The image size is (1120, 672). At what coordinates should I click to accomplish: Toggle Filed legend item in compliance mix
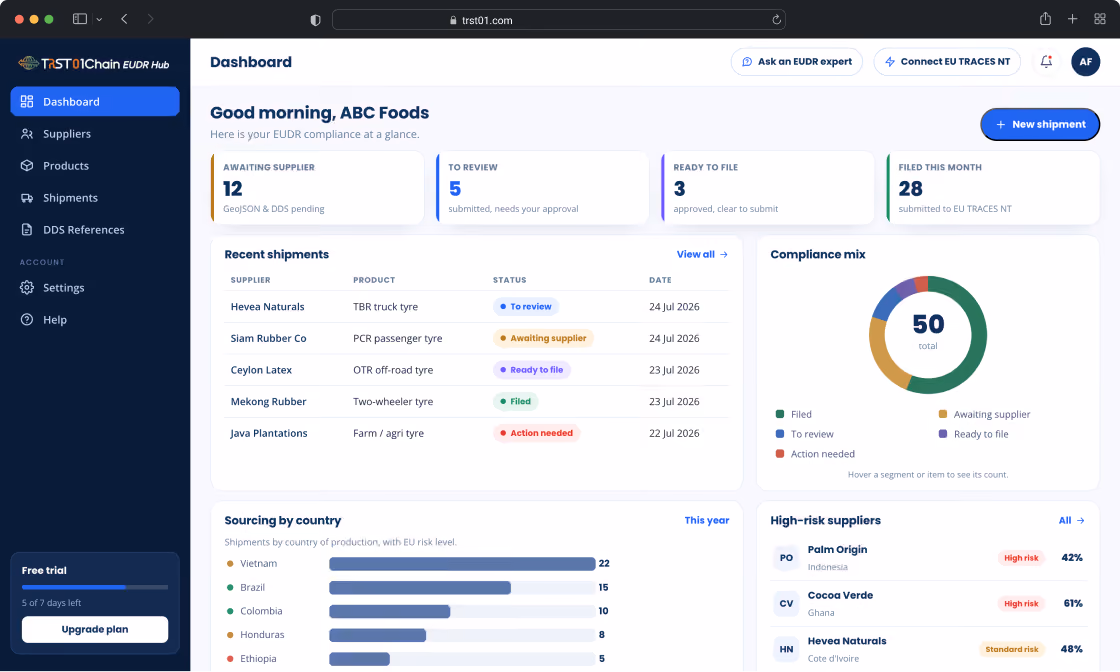pyautogui.click(x=794, y=414)
